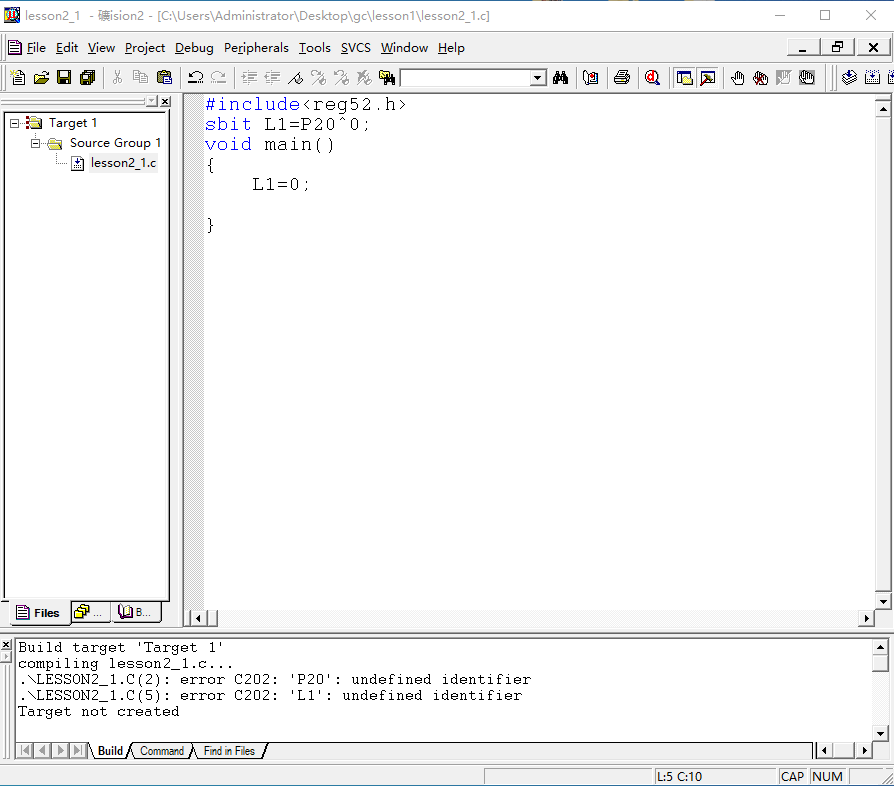This screenshot has width=894, height=786.
Task: Click the output window's scroll up arrow
Action: (x=880, y=647)
